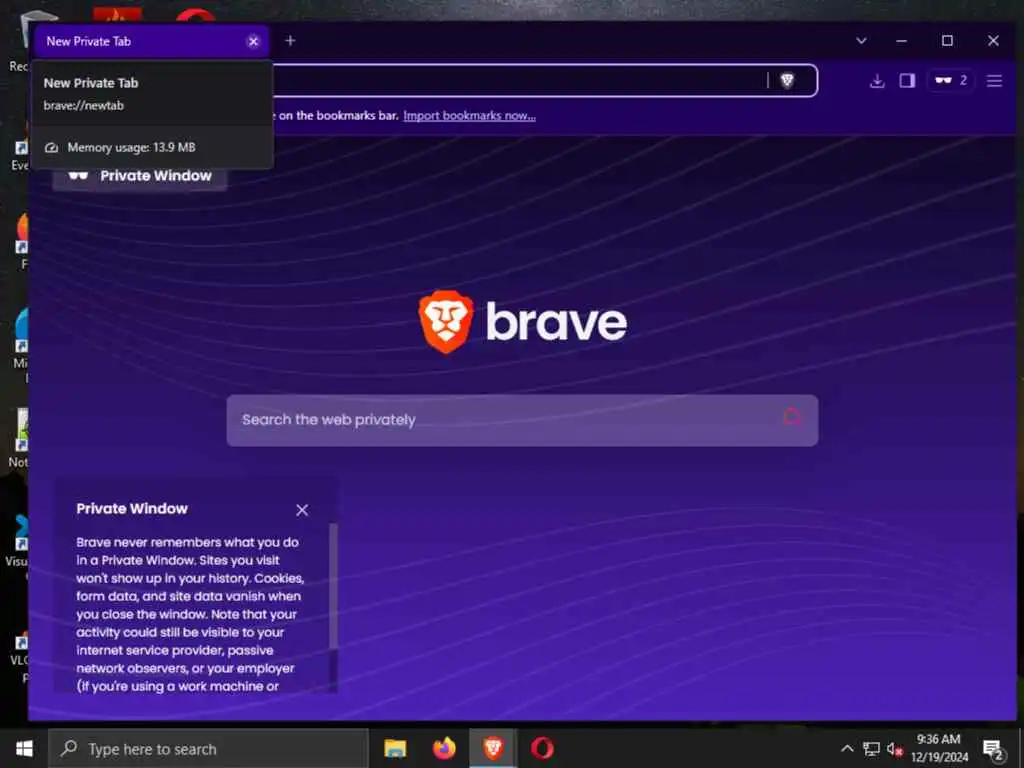Click the muted volume tray icon
The image size is (1024, 768).
[x=894, y=749]
